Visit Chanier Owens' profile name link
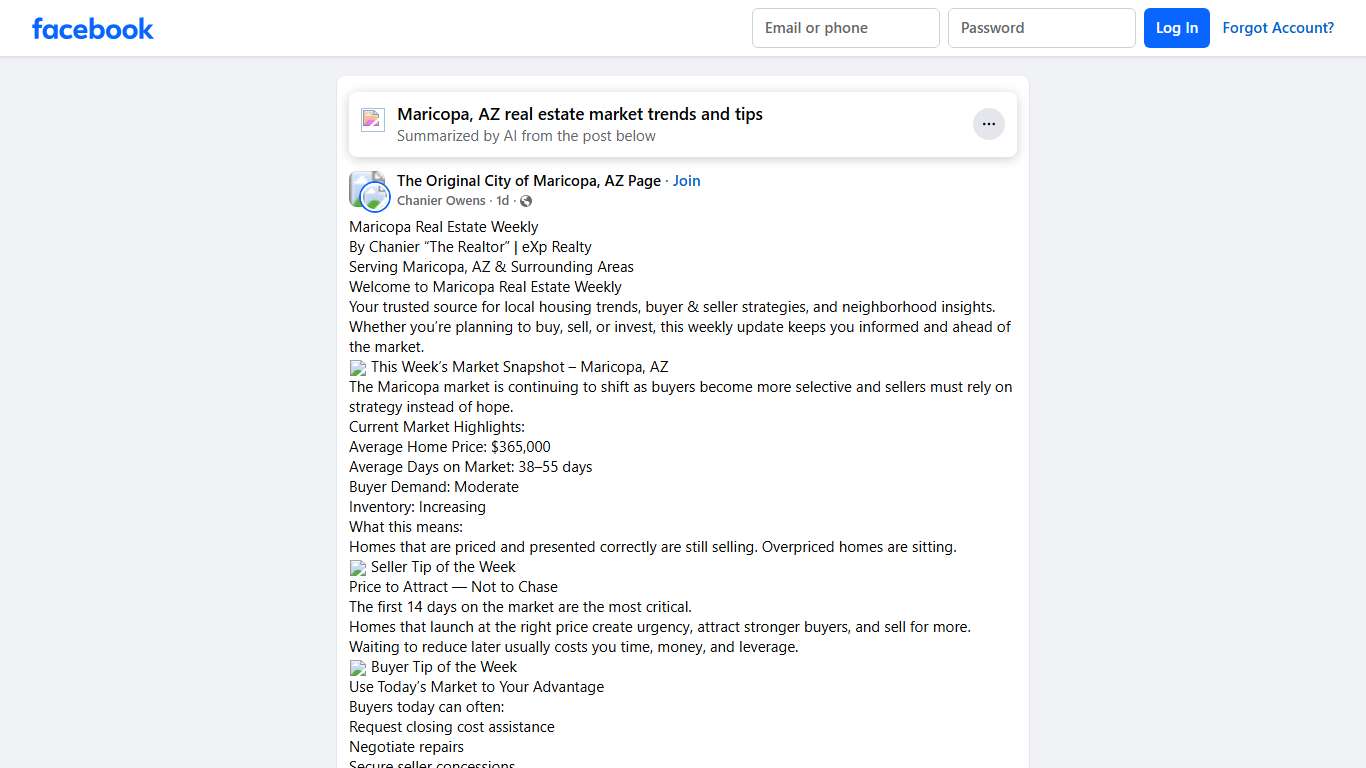The height and width of the screenshot is (768, 1366). (x=441, y=201)
